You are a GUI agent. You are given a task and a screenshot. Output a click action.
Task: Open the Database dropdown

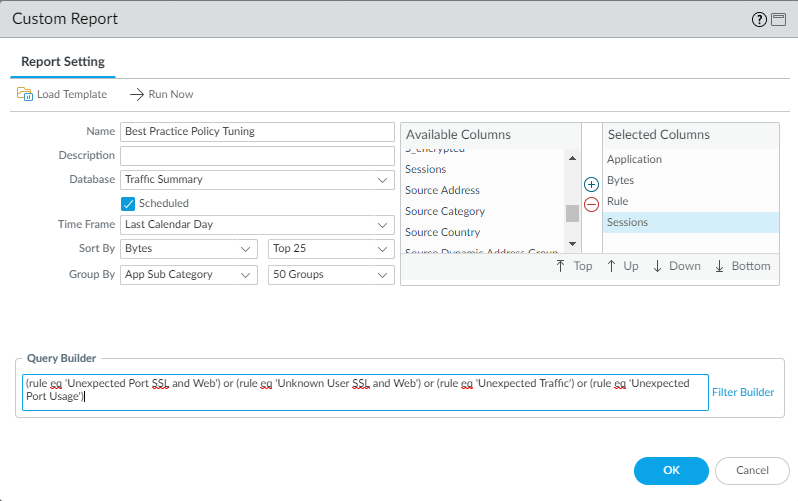click(x=257, y=180)
